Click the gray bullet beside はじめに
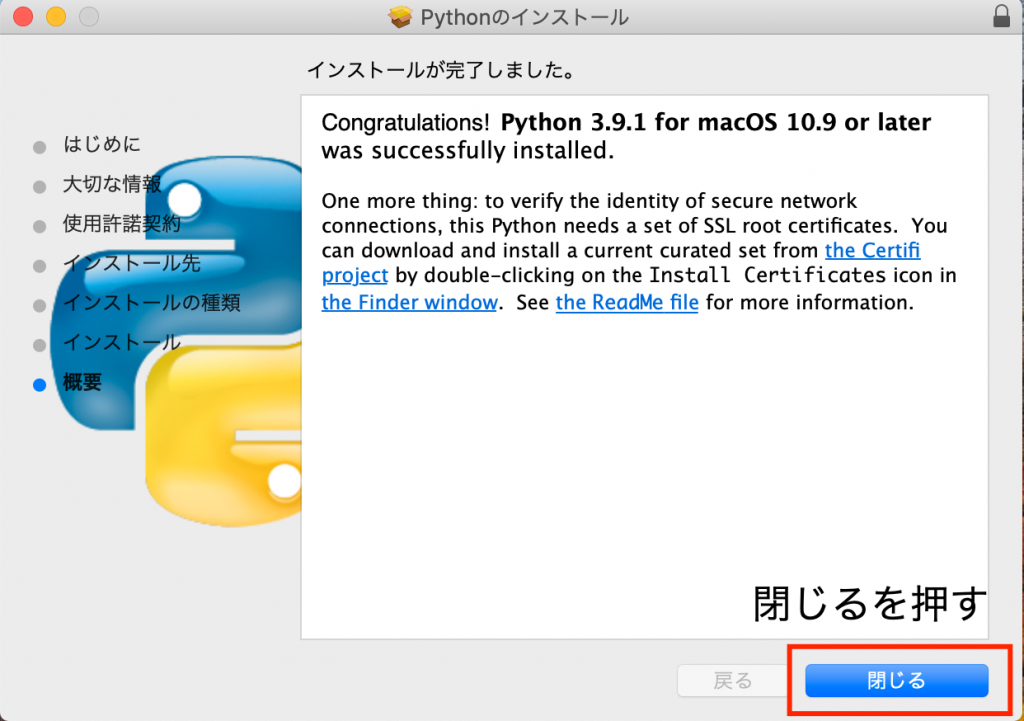Image resolution: width=1024 pixels, height=721 pixels. tap(40, 146)
